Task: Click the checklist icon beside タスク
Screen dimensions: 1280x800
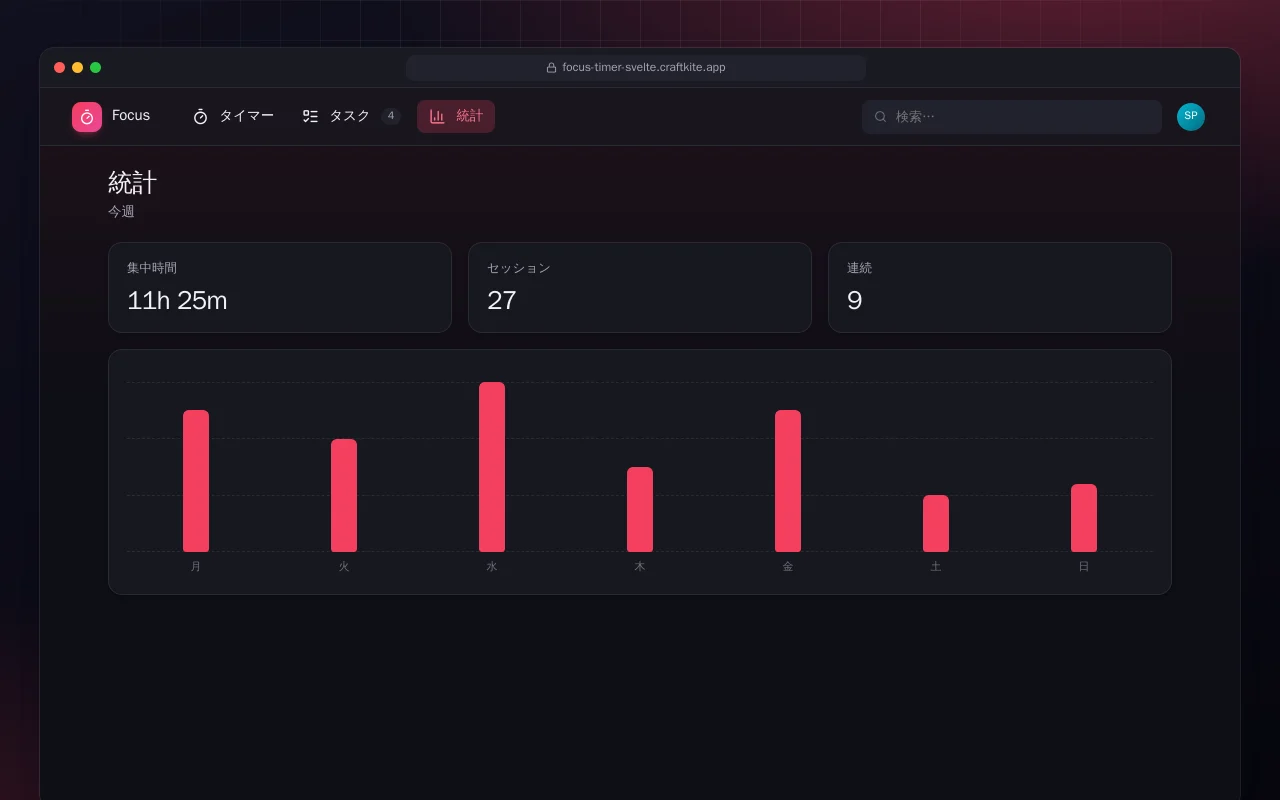Action: click(x=310, y=117)
